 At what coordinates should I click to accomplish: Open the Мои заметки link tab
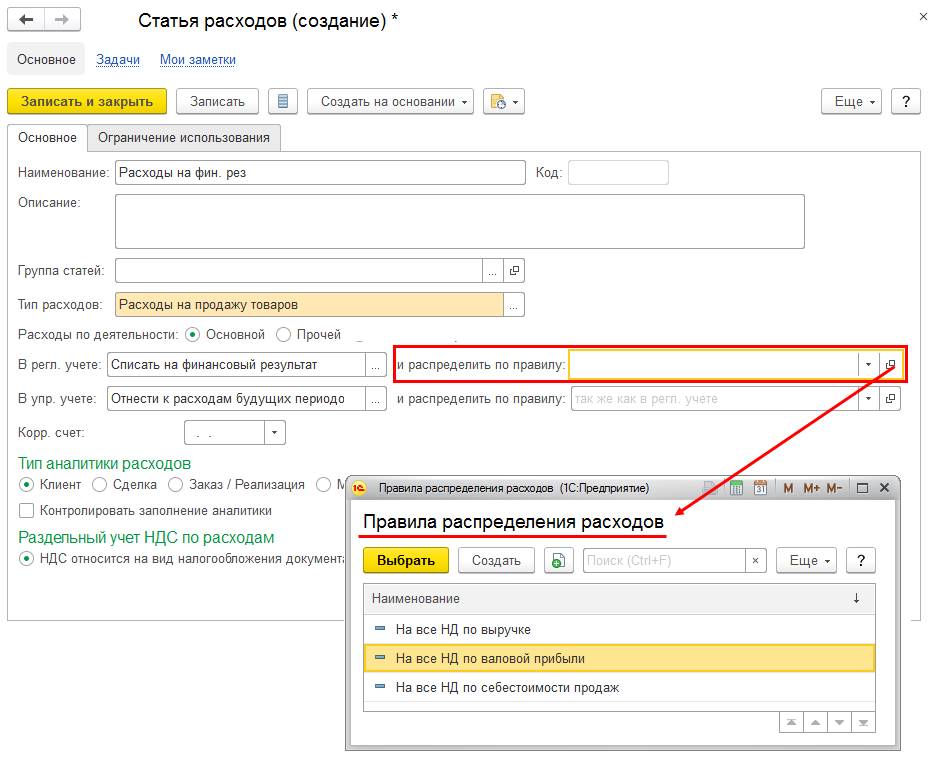pos(198,60)
